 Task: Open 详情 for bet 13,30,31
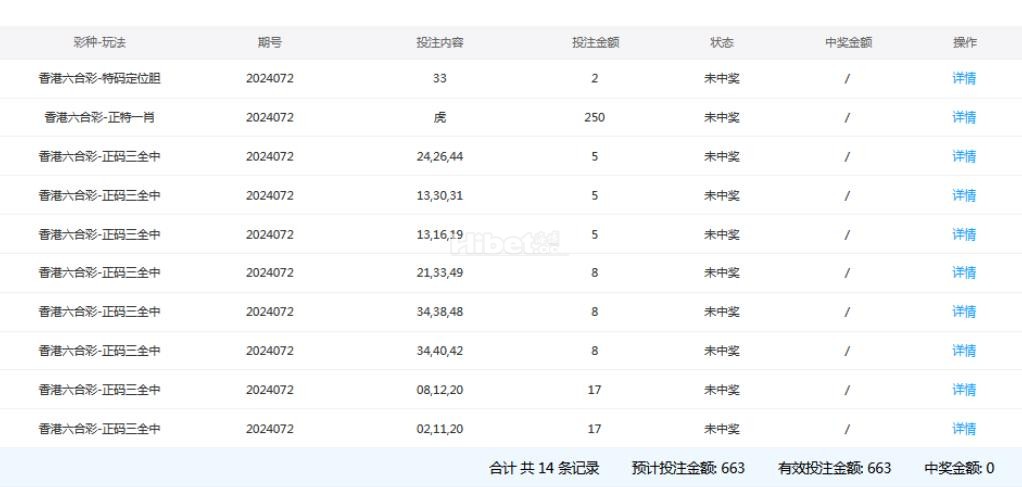(x=964, y=195)
